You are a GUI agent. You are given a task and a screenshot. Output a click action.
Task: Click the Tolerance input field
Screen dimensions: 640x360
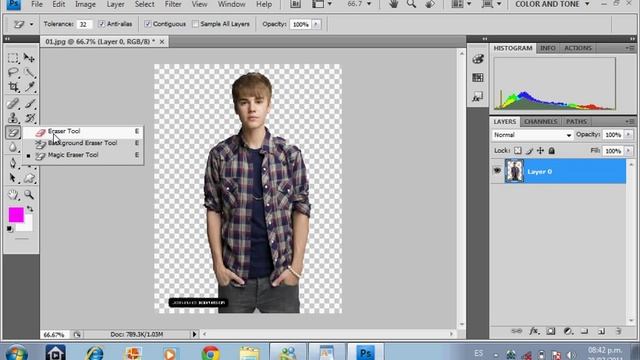84,24
